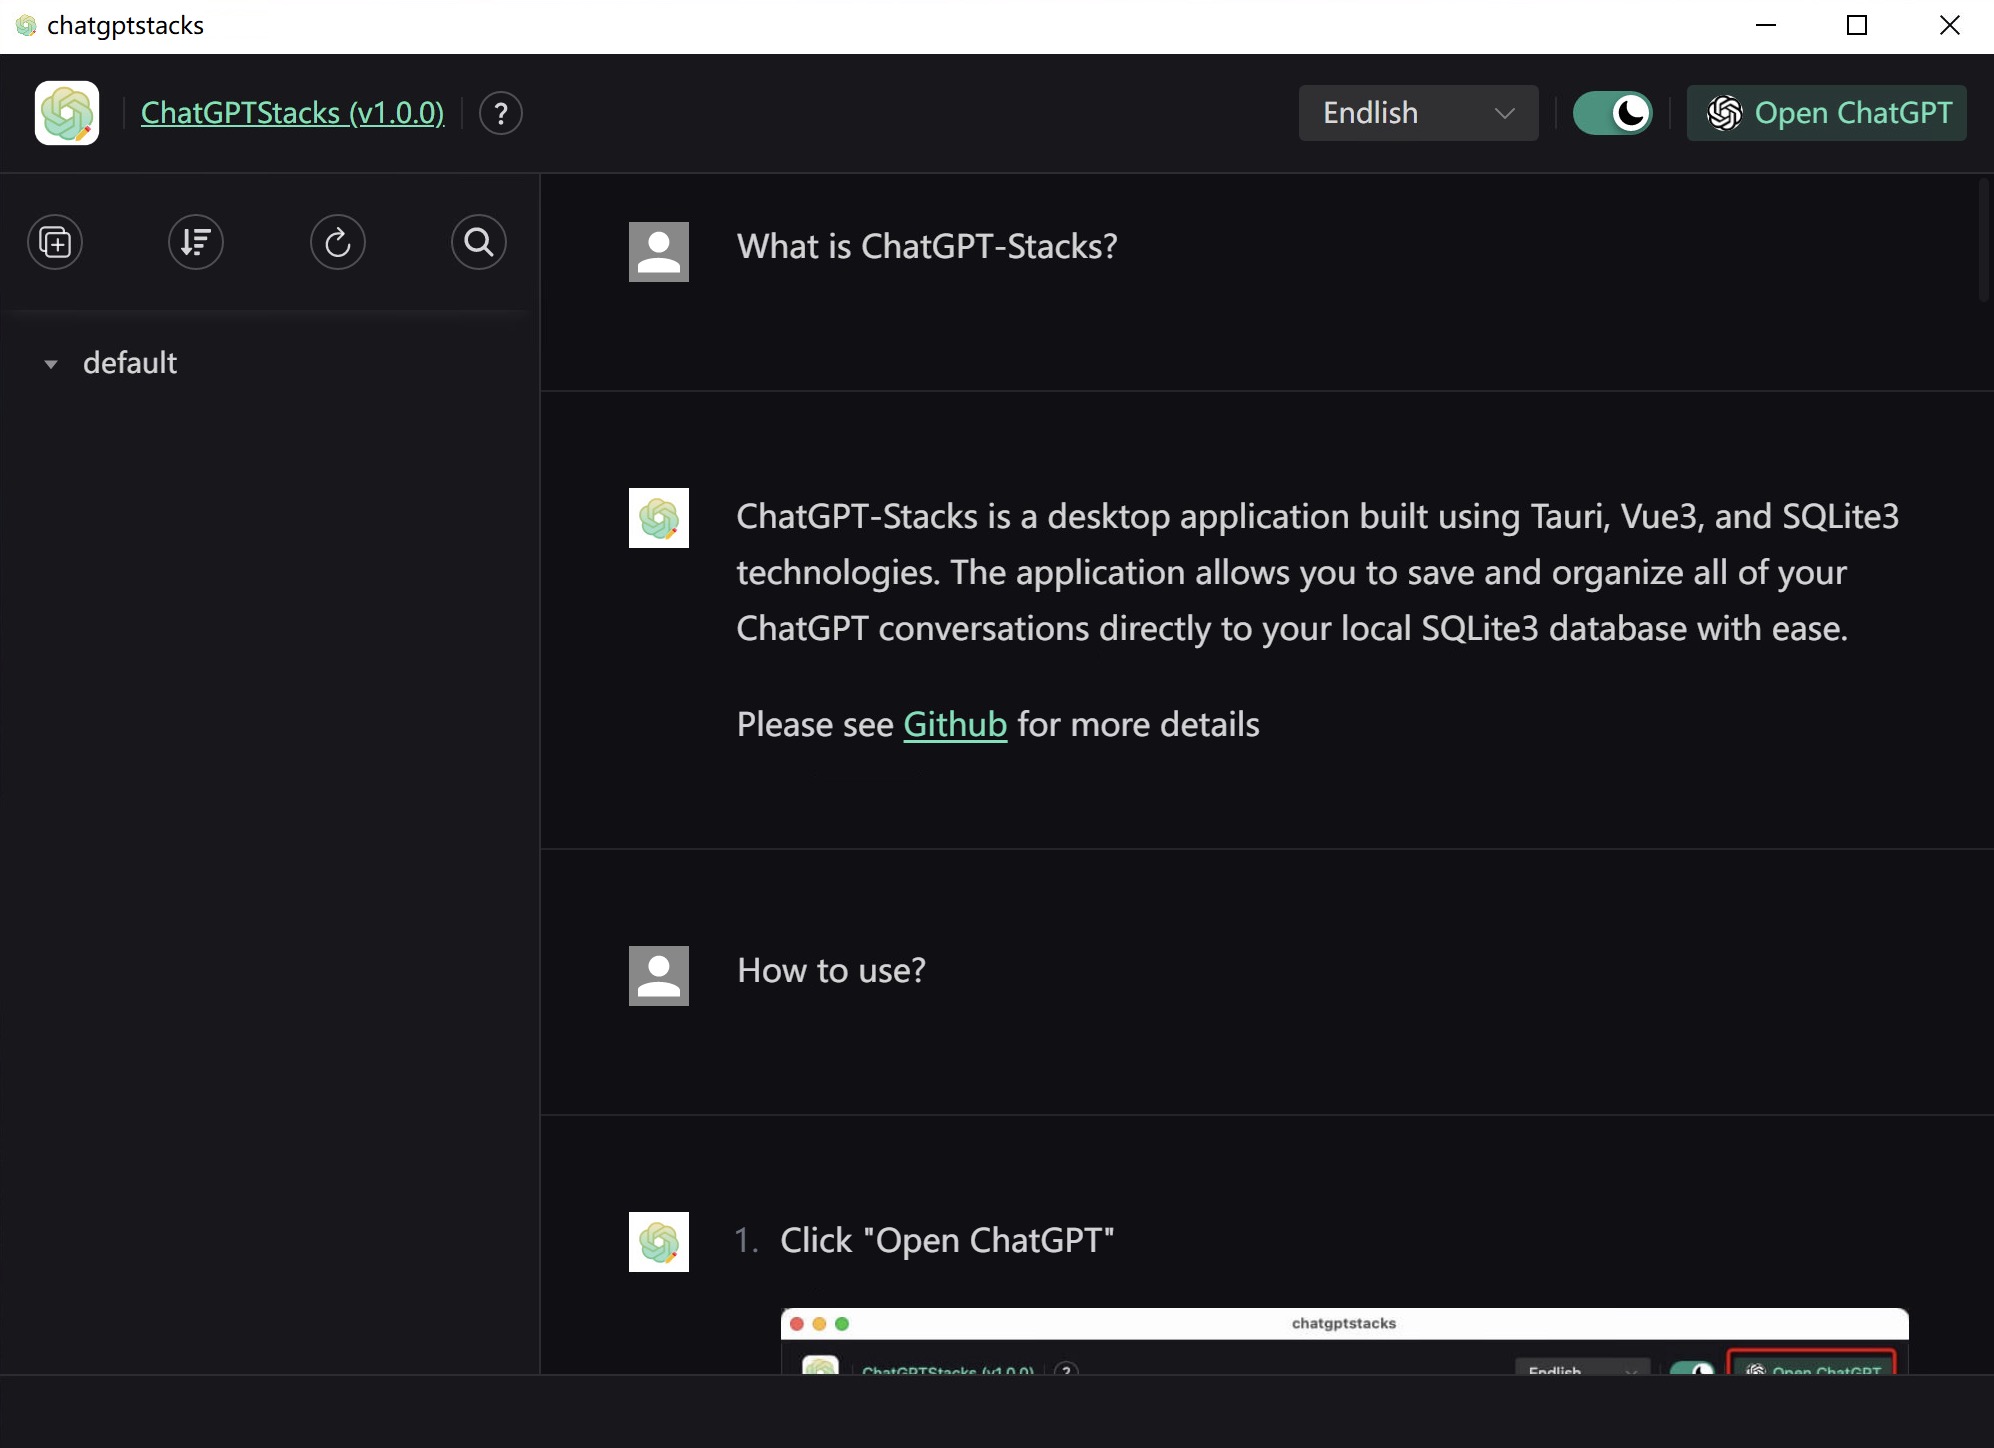Open the sidebar search magnifier icon
The width and height of the screenshot is (1994, 1448).
479,242
